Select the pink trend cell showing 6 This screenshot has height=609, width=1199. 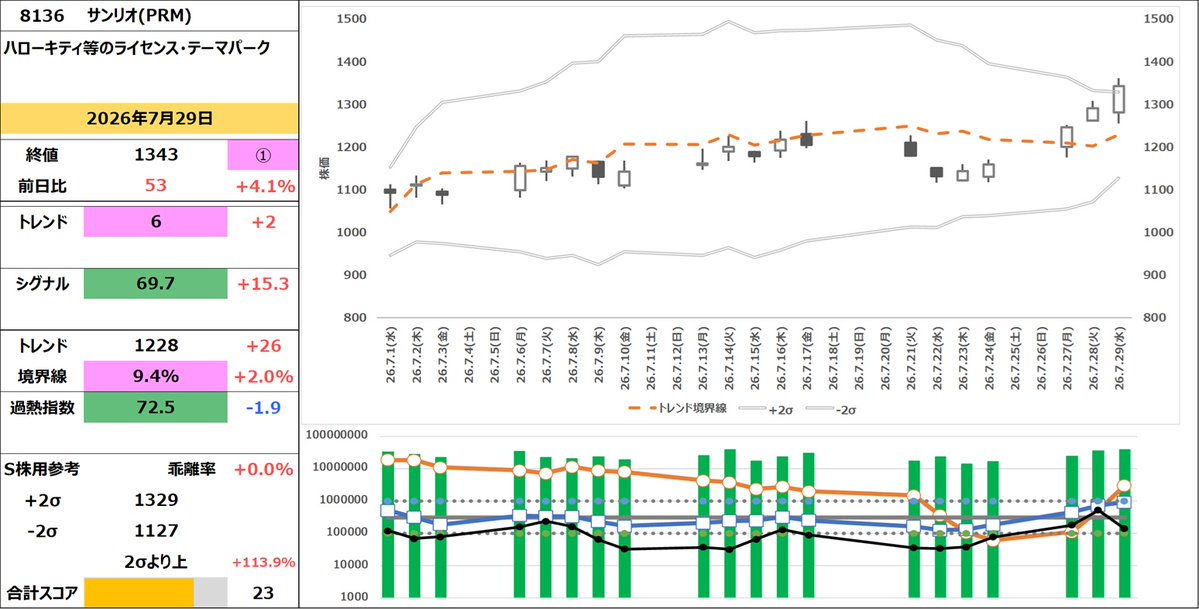(x=155, y=223)
